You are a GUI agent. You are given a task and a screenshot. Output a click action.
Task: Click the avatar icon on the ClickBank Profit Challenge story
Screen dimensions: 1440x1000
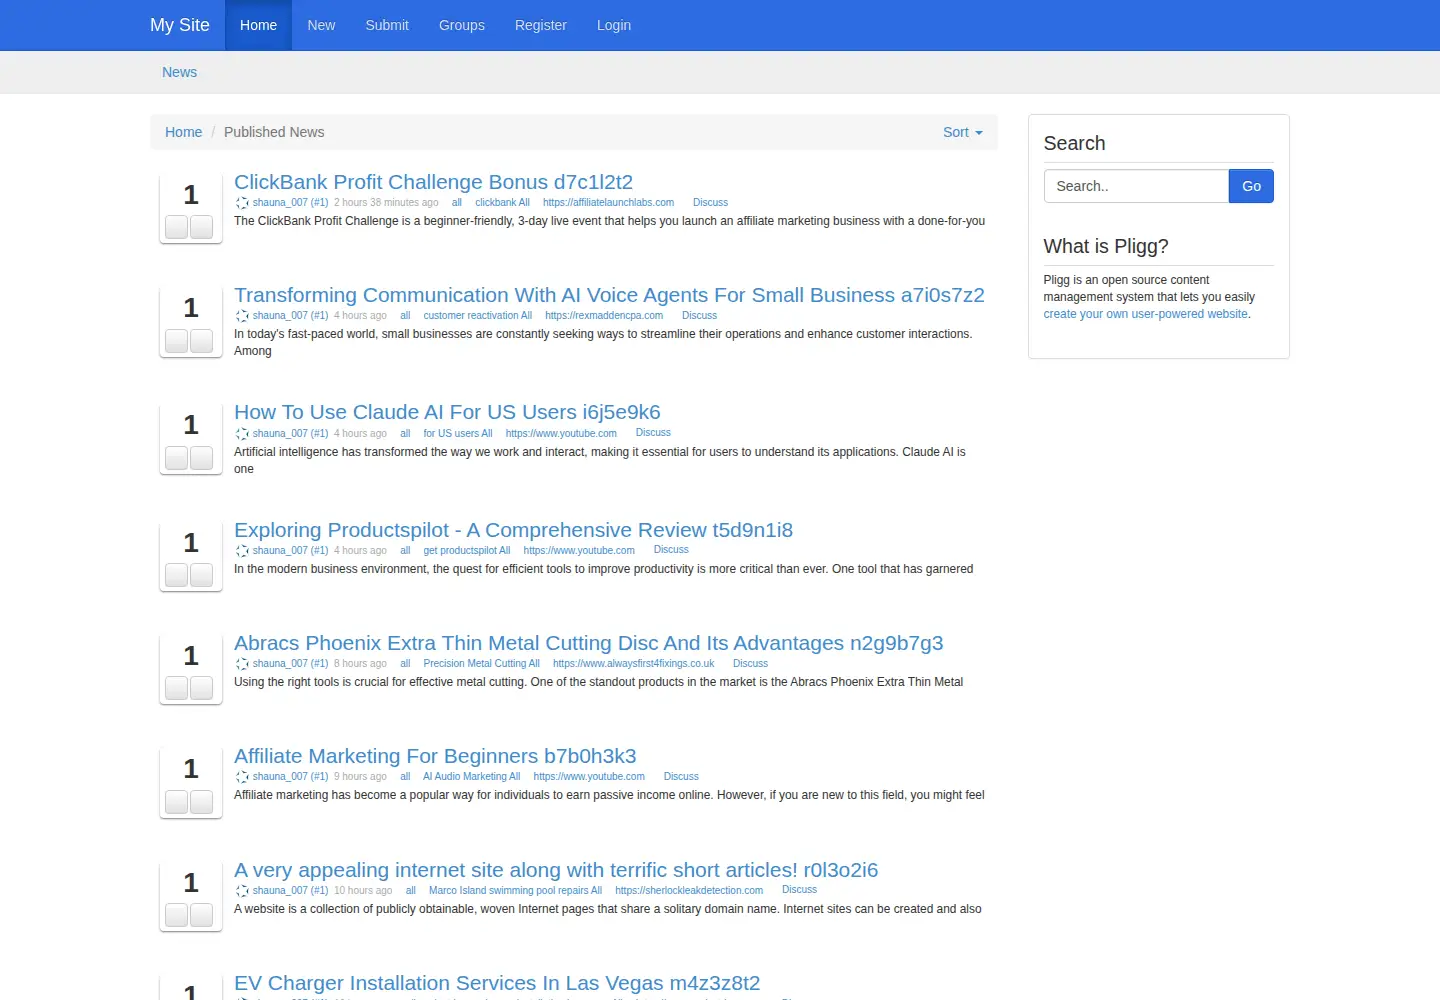242,203
